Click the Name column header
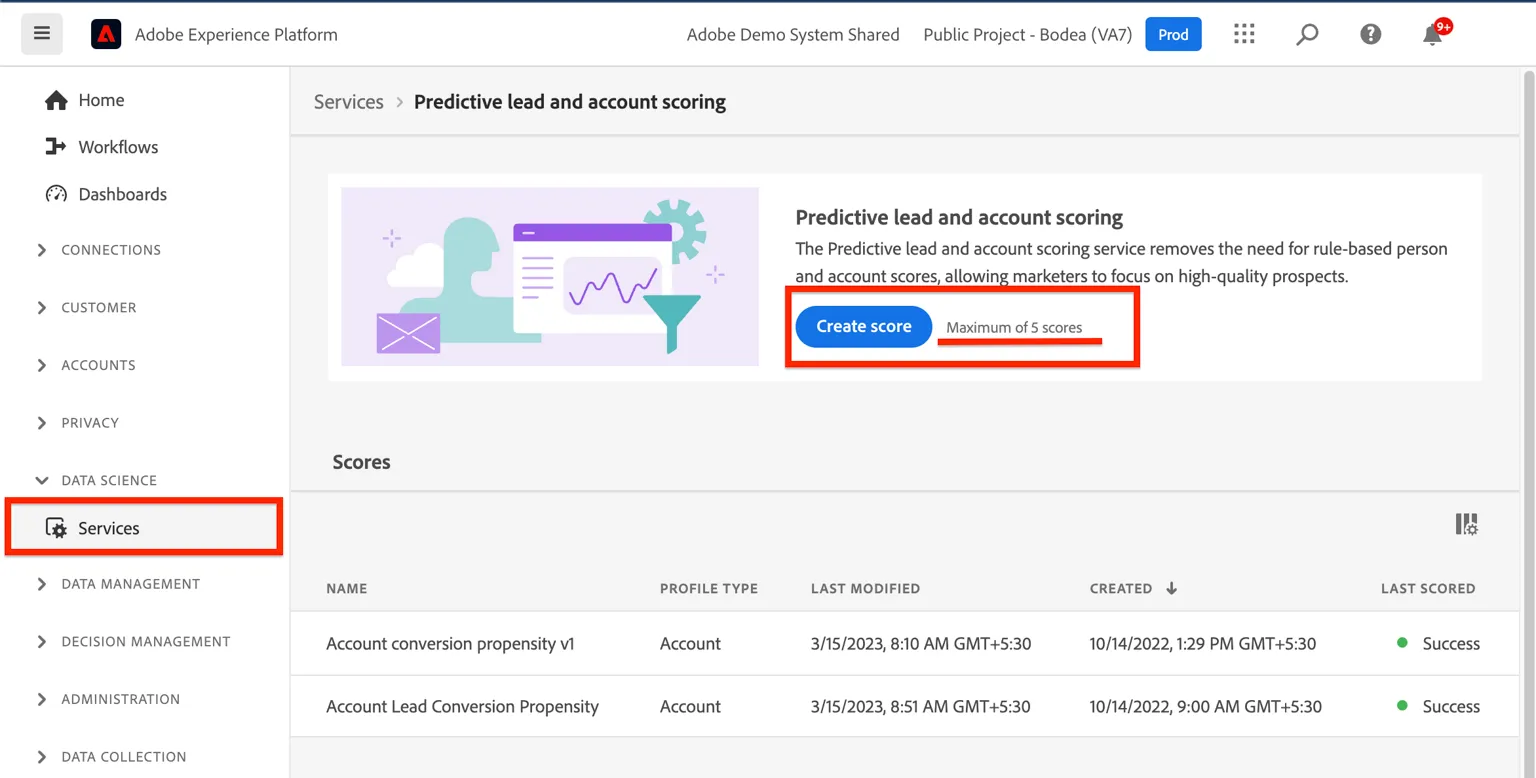 [347, 588]
